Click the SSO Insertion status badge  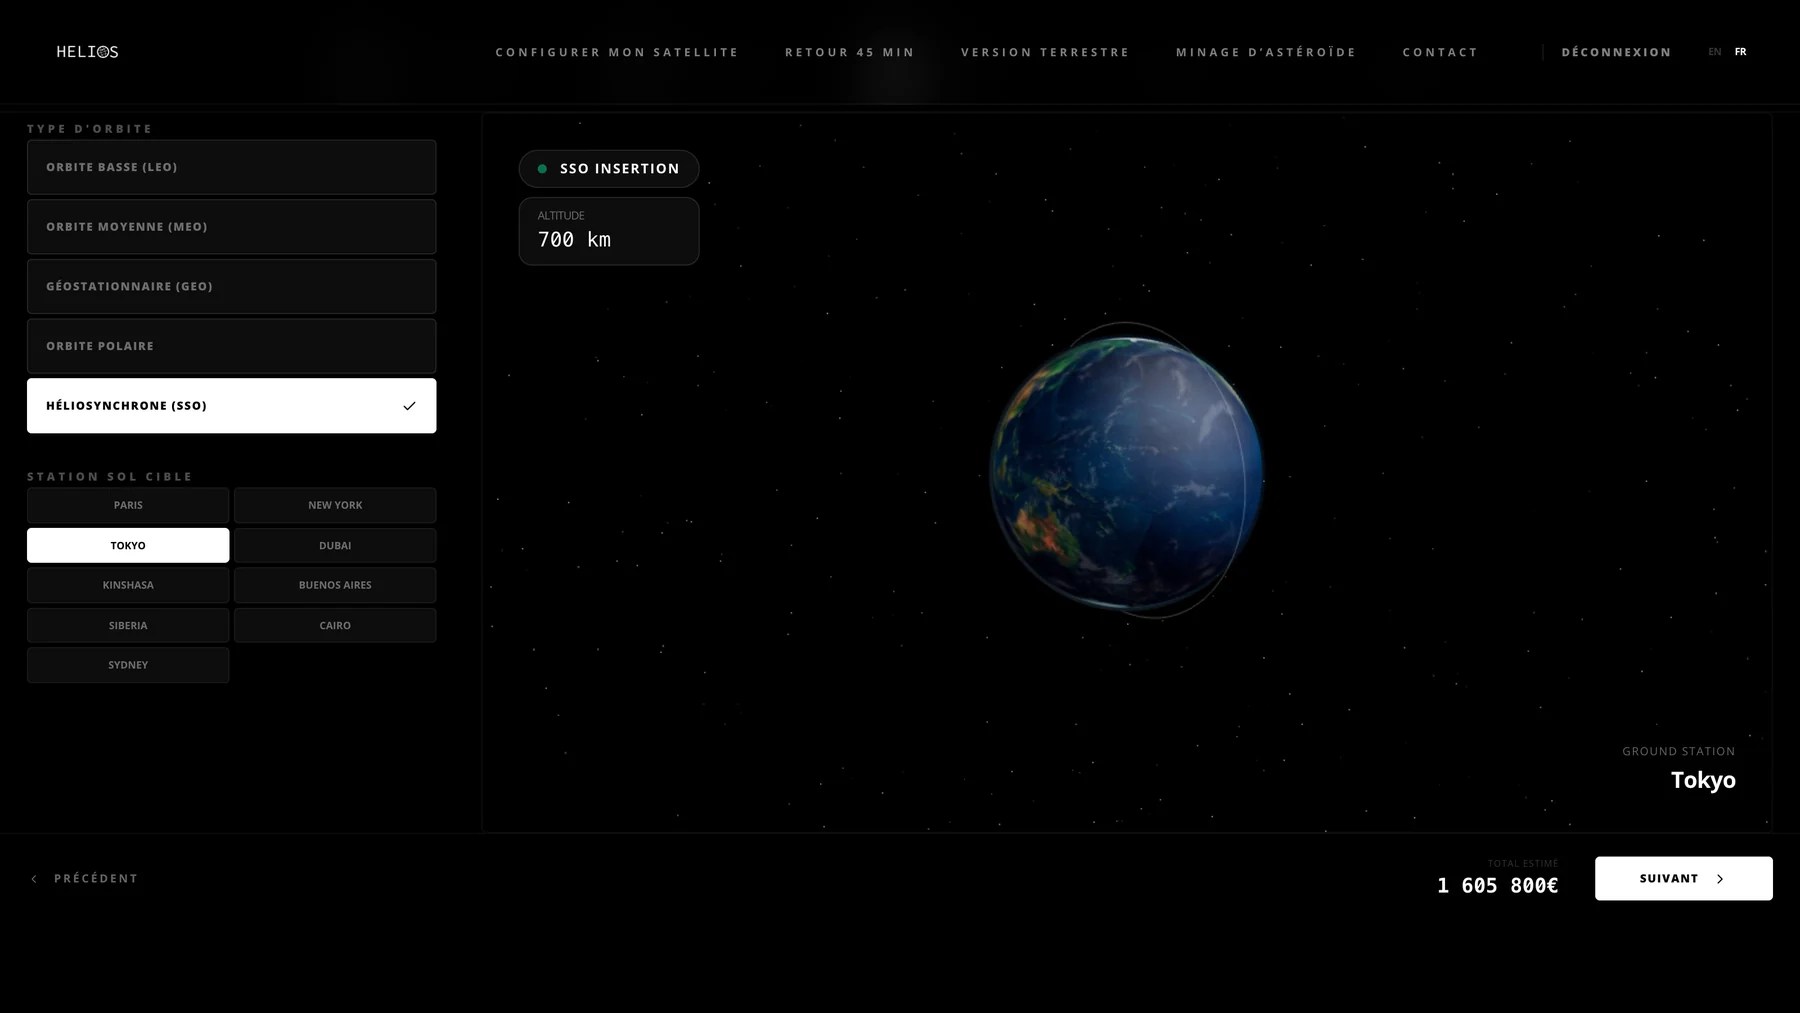[x=609, y=169]
